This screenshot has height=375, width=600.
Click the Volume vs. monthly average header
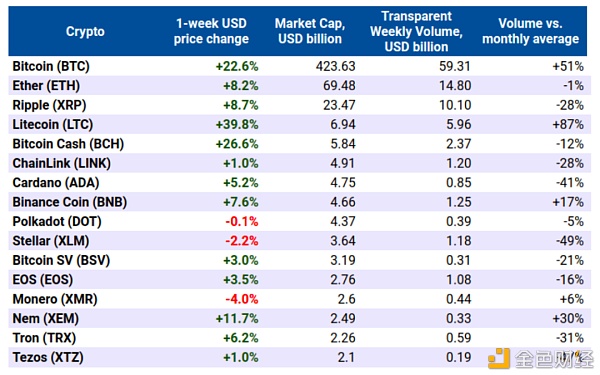pyautogui.click(x=530, y=31)
